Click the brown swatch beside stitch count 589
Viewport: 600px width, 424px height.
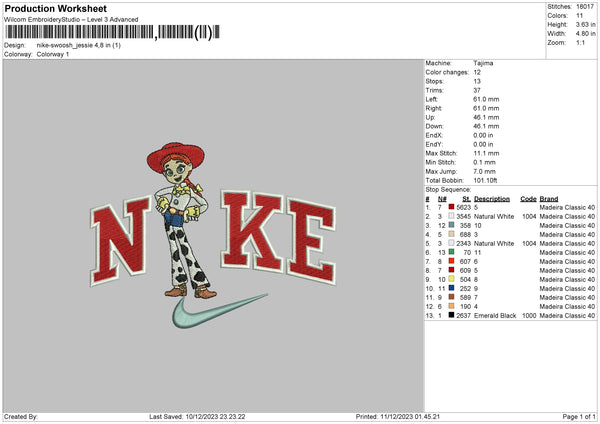pos(452,297)
